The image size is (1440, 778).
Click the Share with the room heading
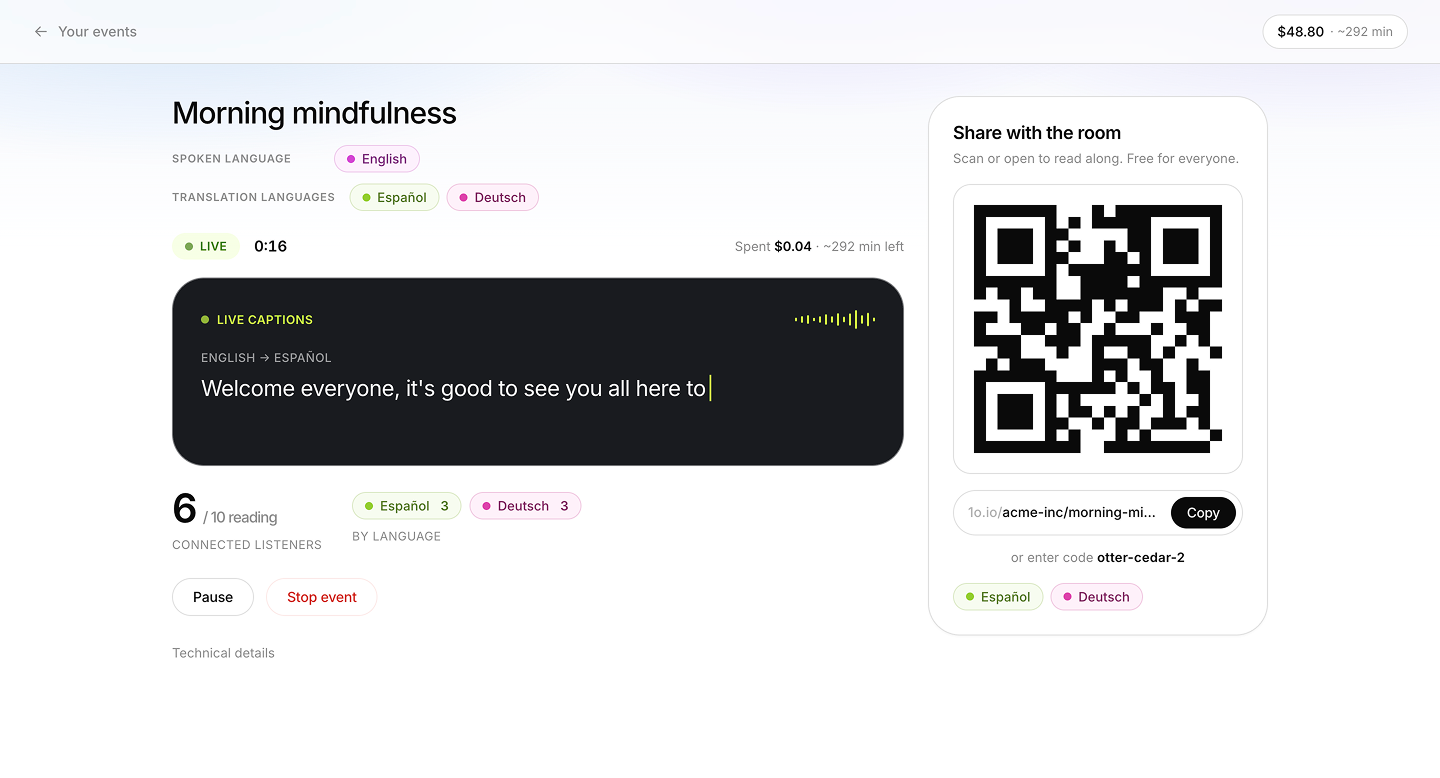point(1037,133)
